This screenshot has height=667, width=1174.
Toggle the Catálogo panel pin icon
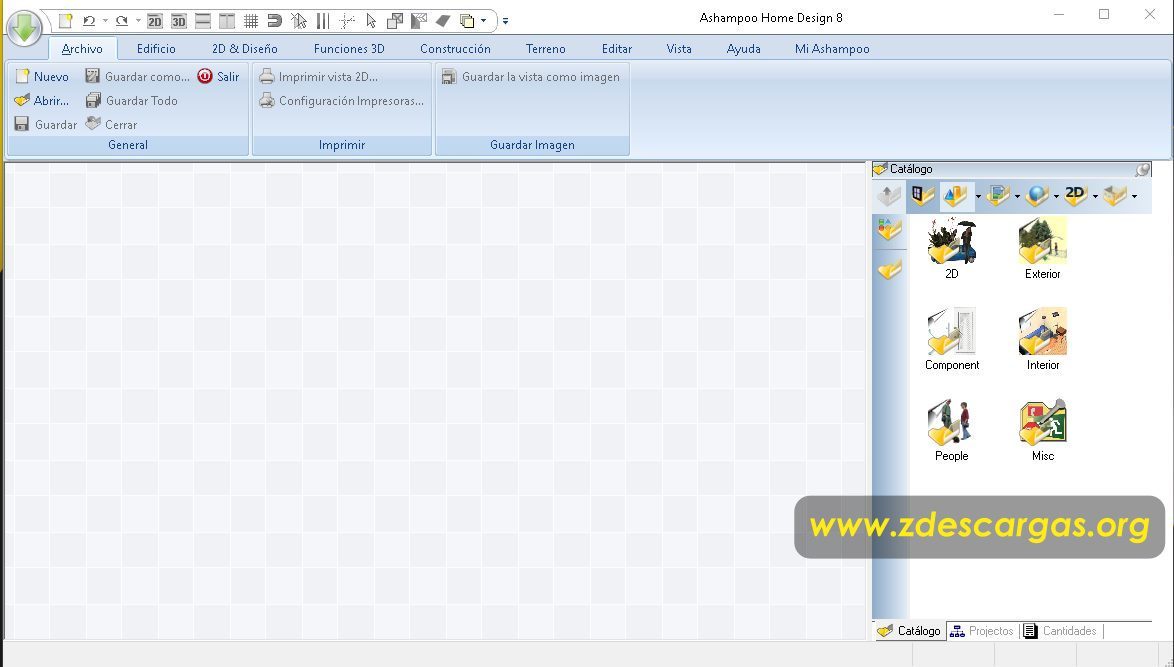coord(1143,170)
